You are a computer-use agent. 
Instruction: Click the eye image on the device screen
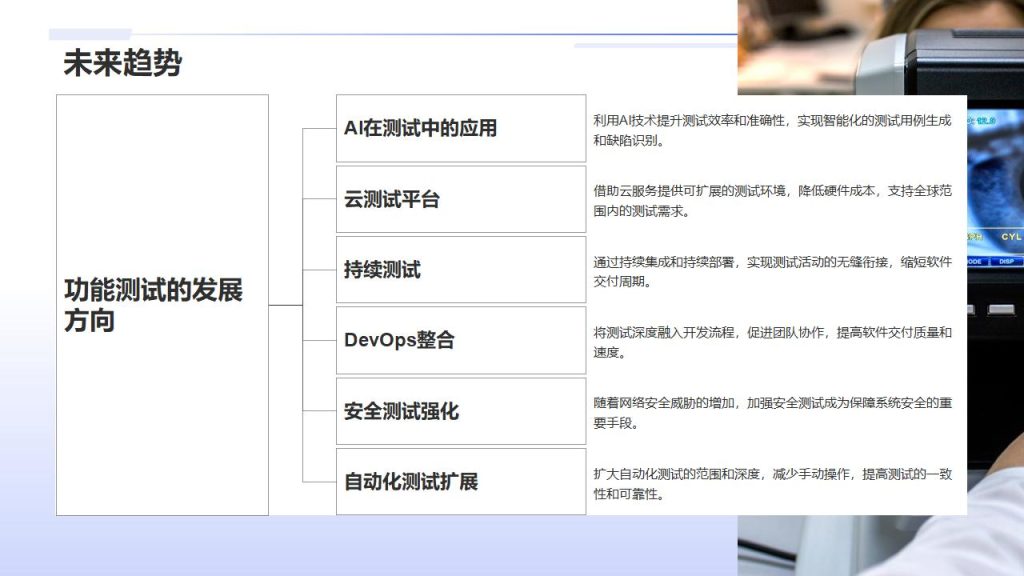[x=995, y=170]
